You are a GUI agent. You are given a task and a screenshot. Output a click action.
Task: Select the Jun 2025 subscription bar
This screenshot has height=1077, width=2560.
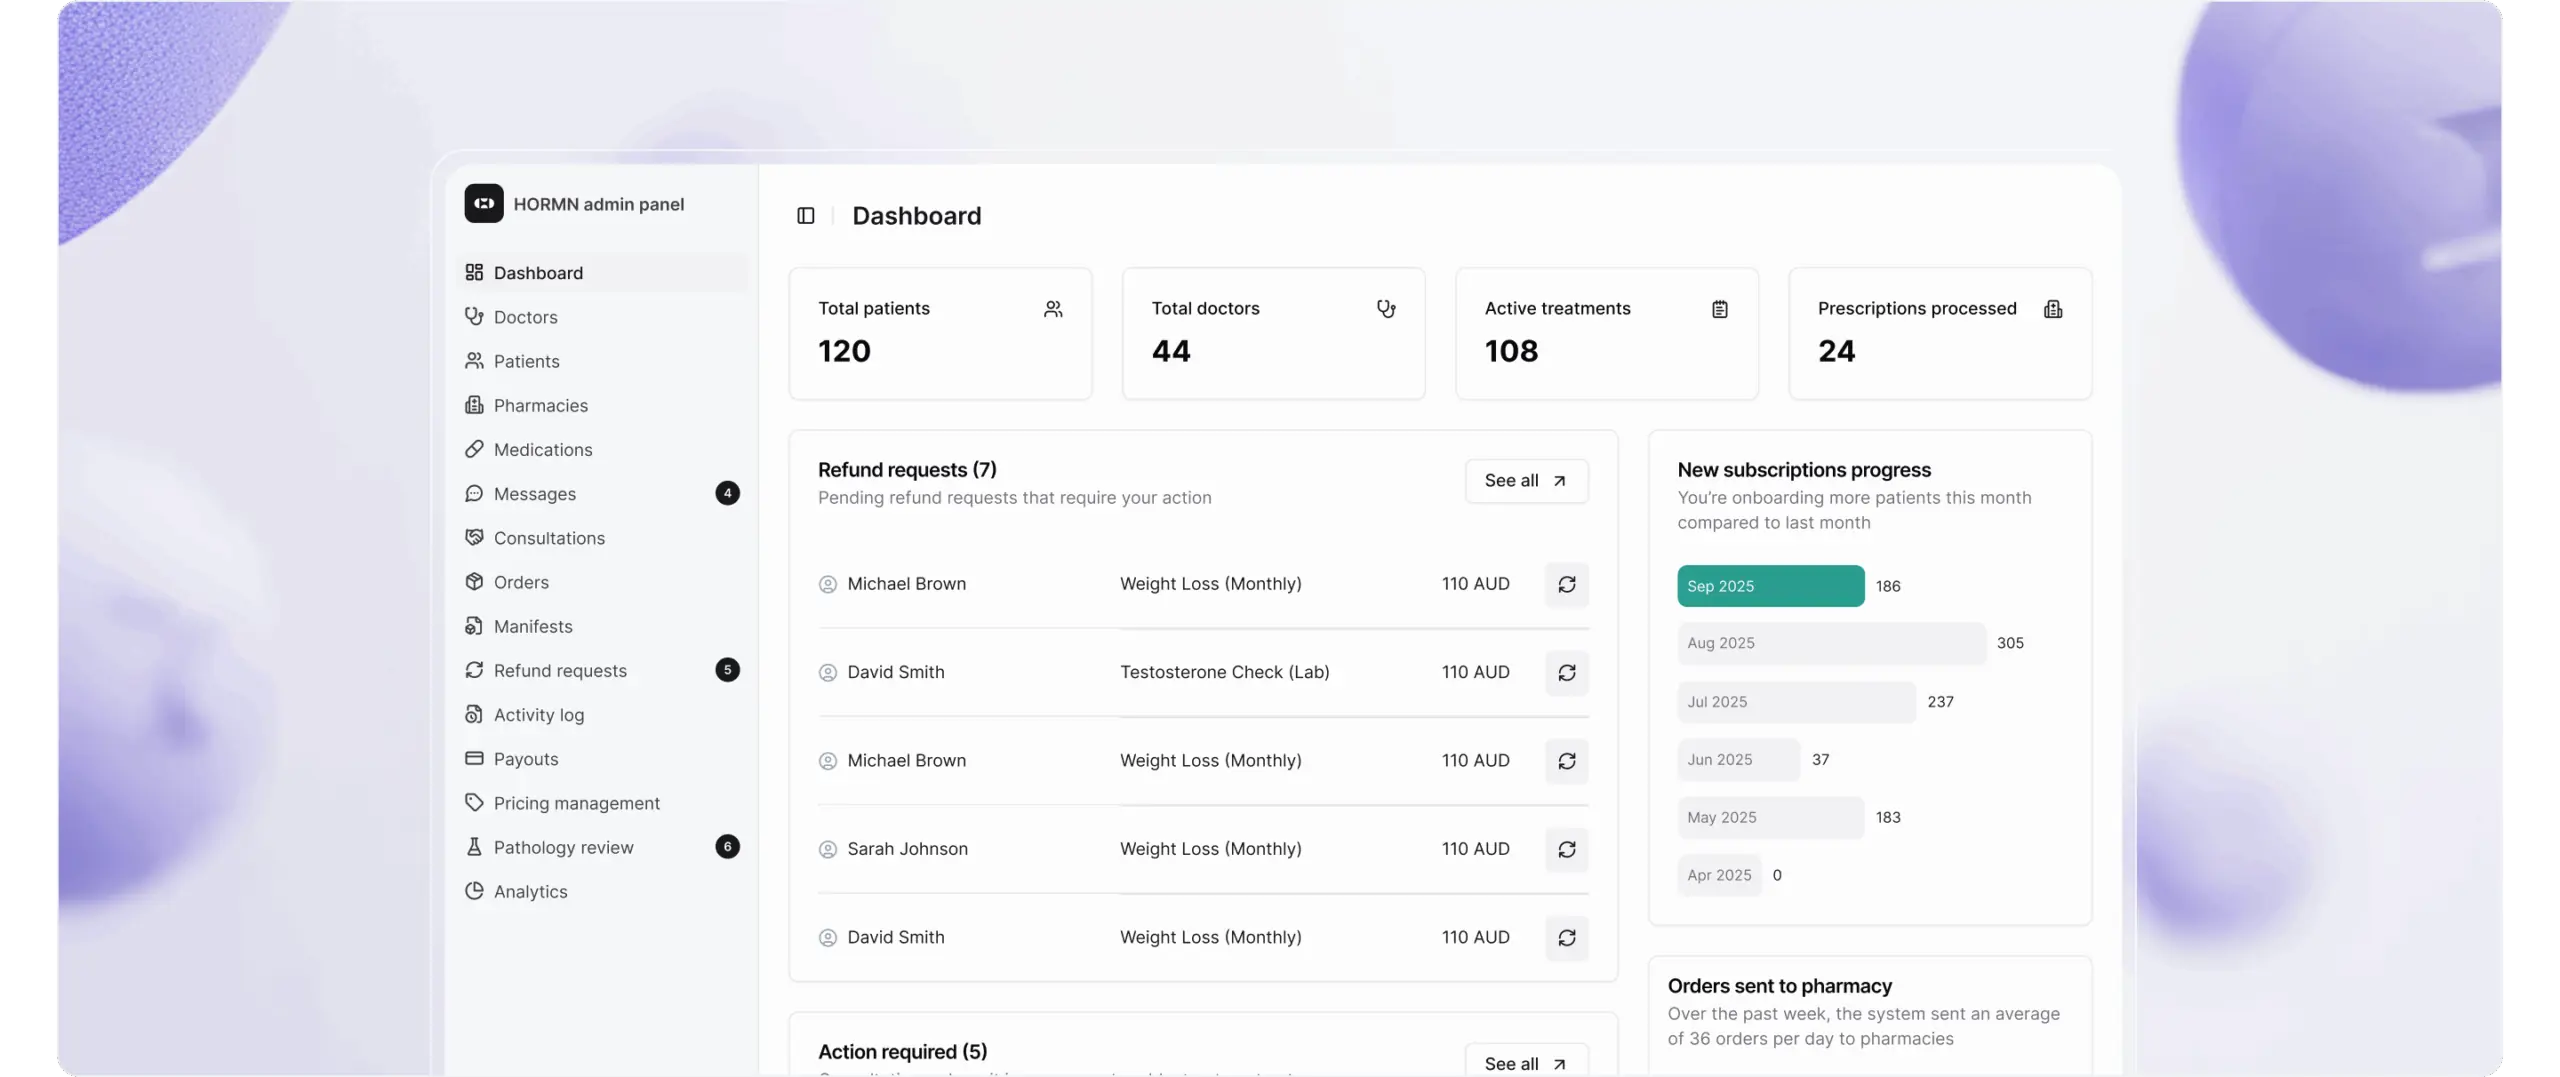click(x=1738, y=760)
